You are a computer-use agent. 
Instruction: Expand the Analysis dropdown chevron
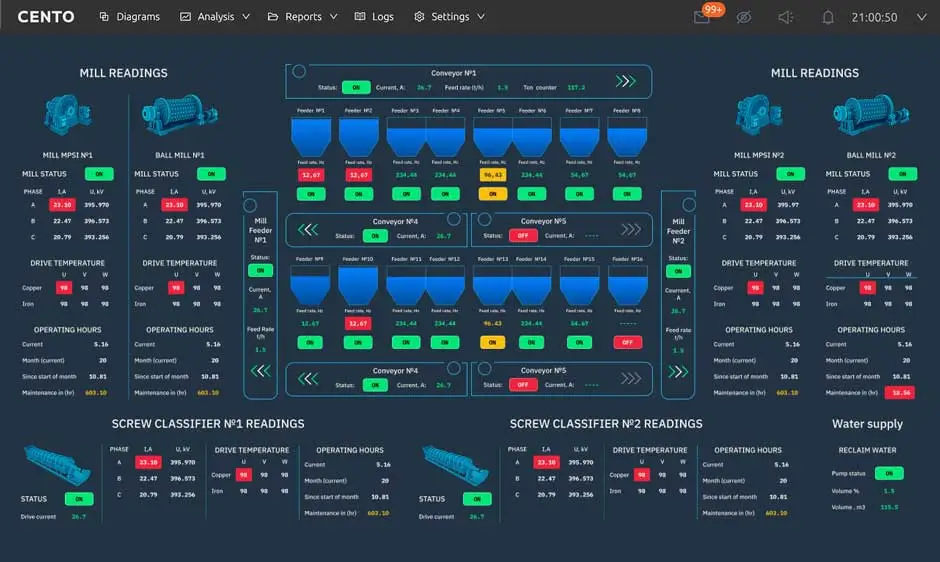(x=246, y=17)
